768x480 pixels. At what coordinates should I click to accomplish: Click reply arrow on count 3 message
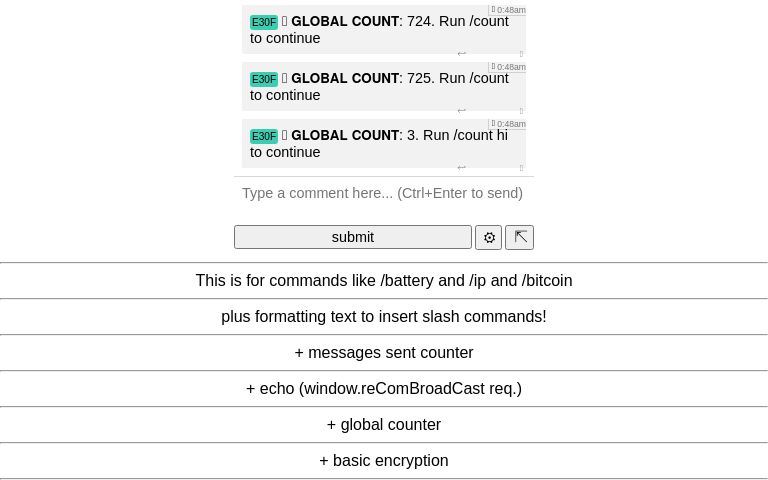click(461, 168)
